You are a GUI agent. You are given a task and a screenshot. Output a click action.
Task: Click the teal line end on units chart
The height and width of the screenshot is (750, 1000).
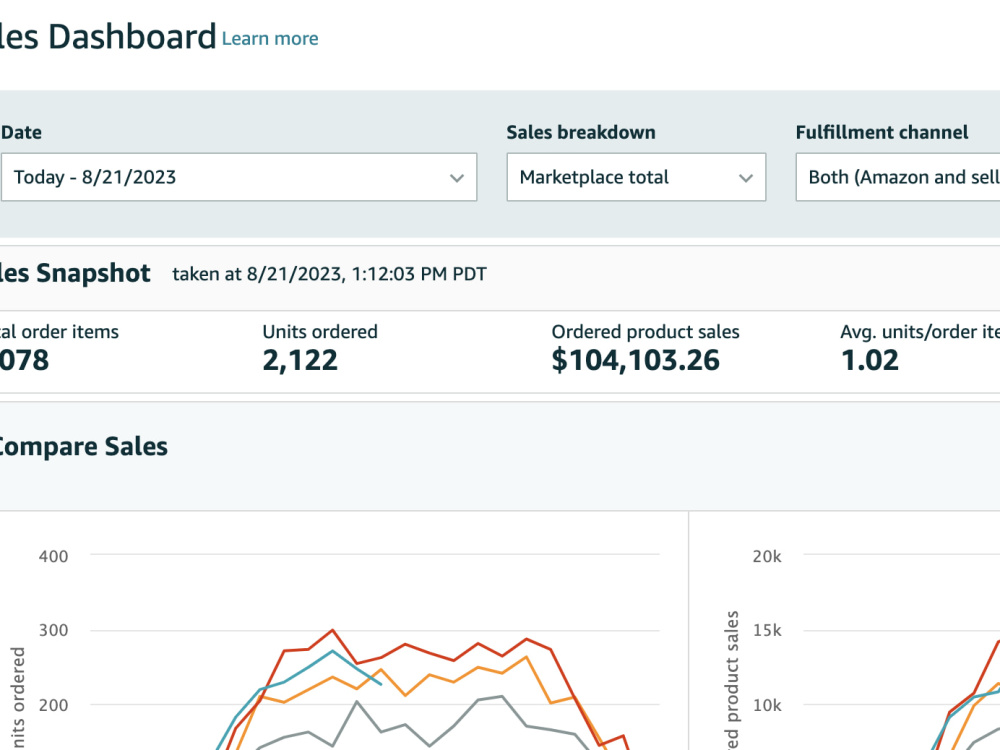pyautogui.click(x=380, y=684)
